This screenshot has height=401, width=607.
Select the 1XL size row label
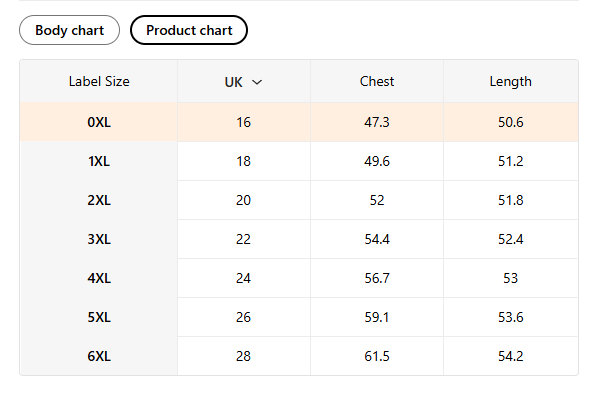99,161
